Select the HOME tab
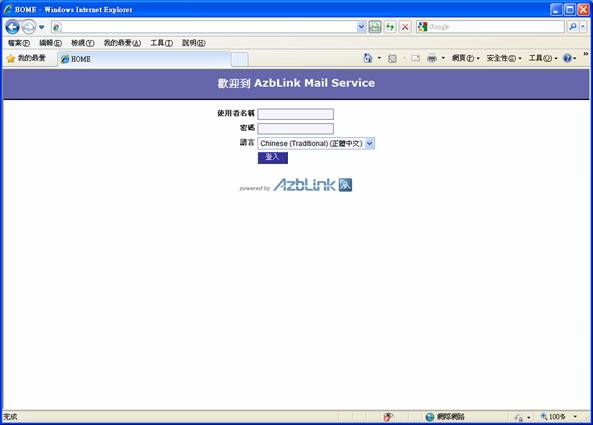 coord(144,59)
